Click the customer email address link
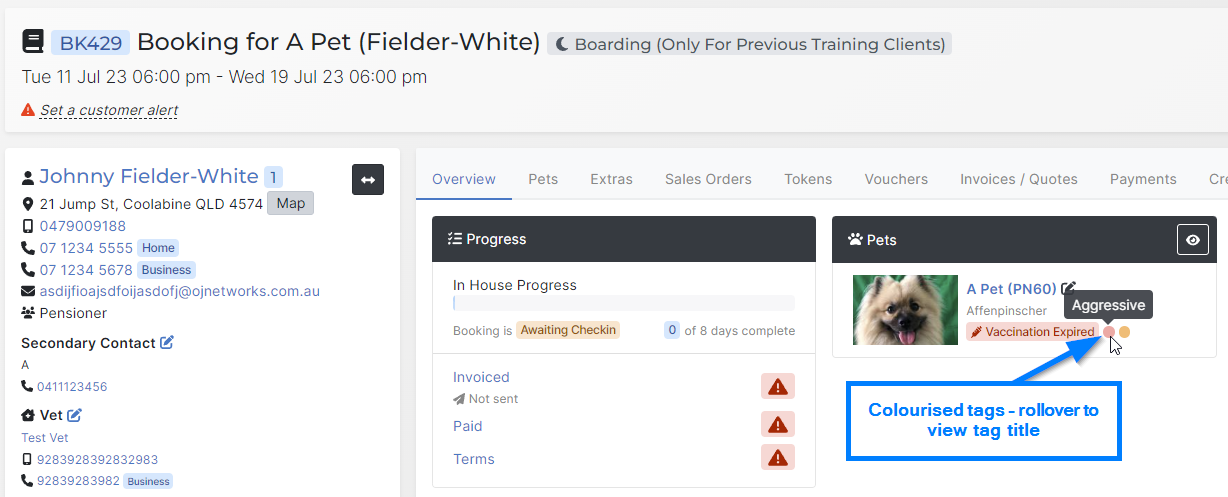Image resolution: width=1228 pixels, height=497 pixels. pos(180,291)
